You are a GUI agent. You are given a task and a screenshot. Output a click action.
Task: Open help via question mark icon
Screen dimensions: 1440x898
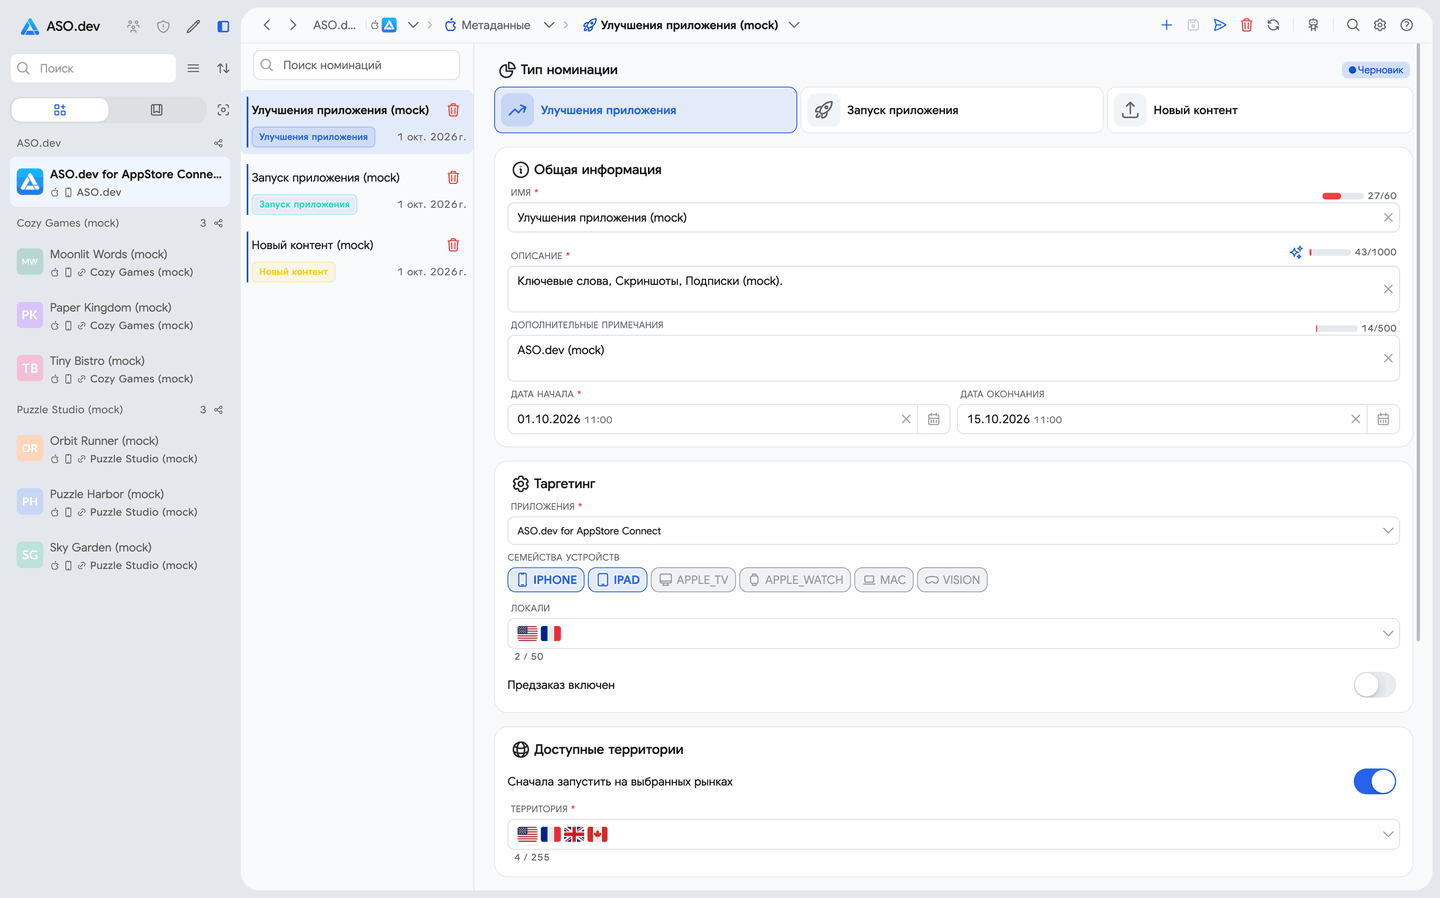1407,25
